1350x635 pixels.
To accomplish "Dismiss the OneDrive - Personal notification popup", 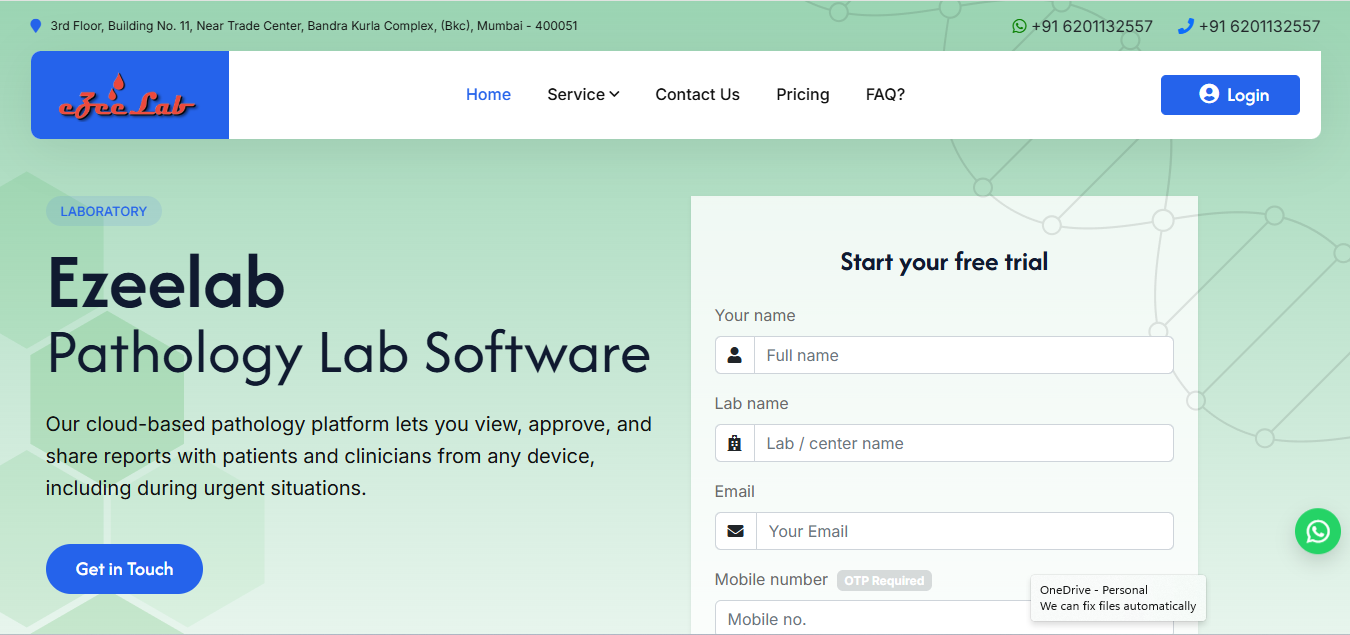I will pyautogui.click(x=1117, y=597).
